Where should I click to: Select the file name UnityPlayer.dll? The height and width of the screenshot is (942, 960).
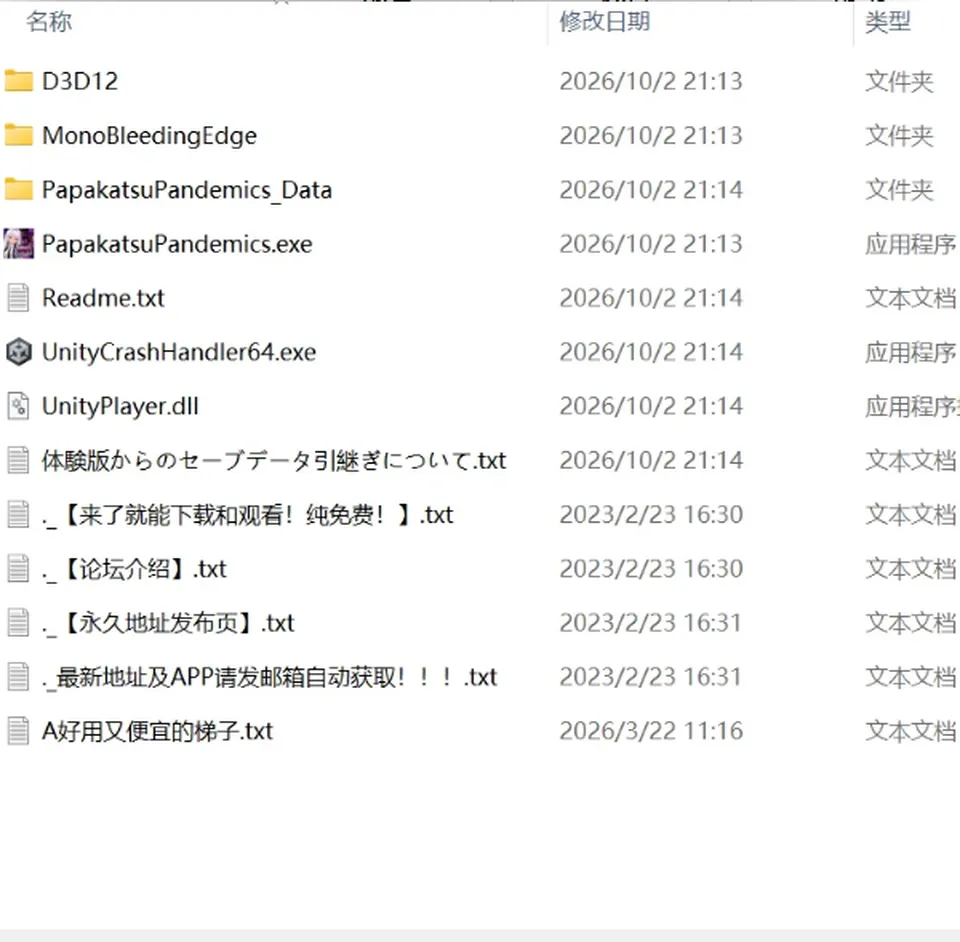(120, 406)
